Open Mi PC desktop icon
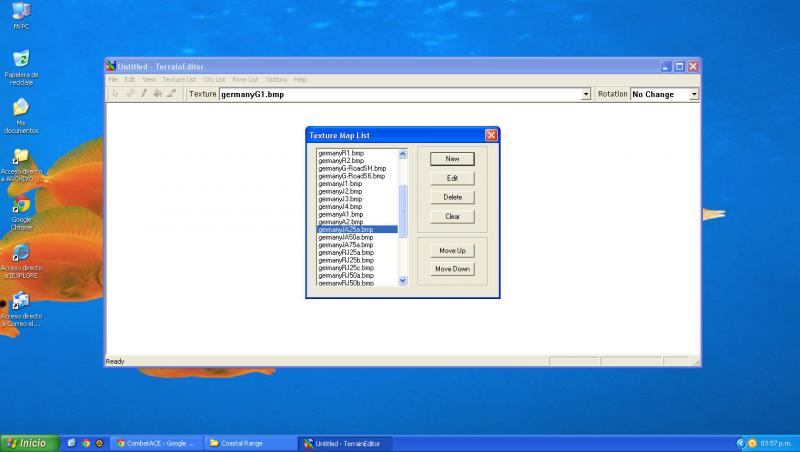The height and width of the screenshot is (452, 800). pos(21,16)
